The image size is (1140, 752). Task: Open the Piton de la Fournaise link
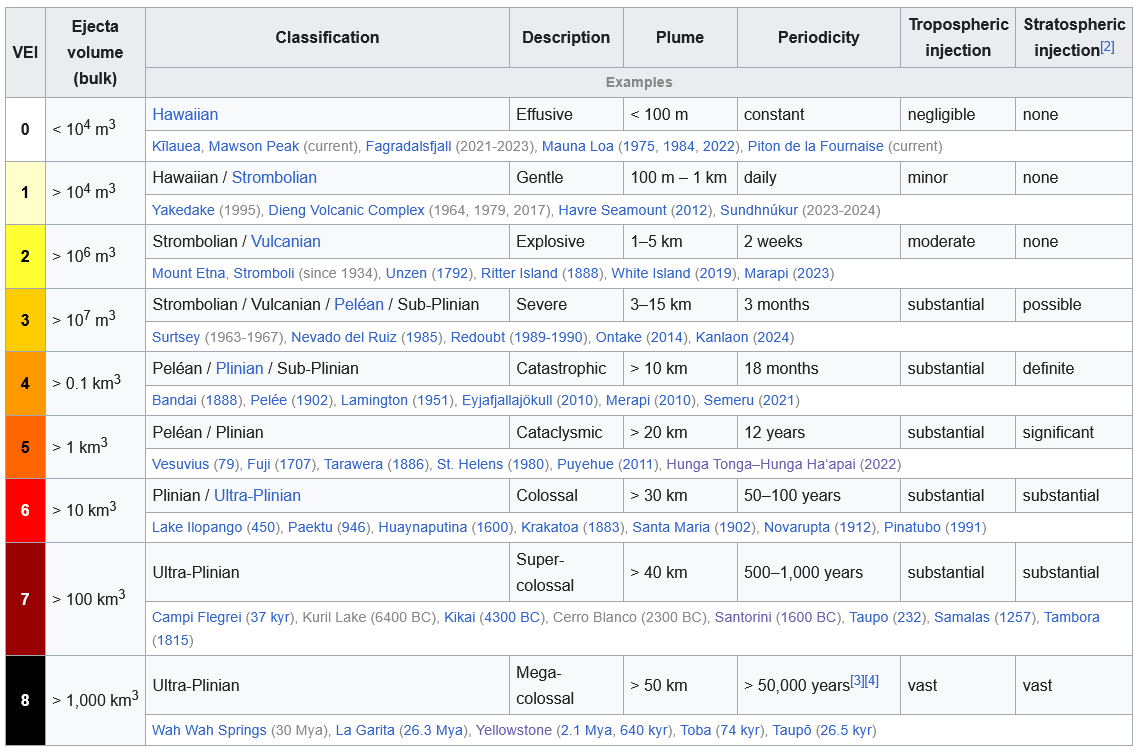coord(816,146)
